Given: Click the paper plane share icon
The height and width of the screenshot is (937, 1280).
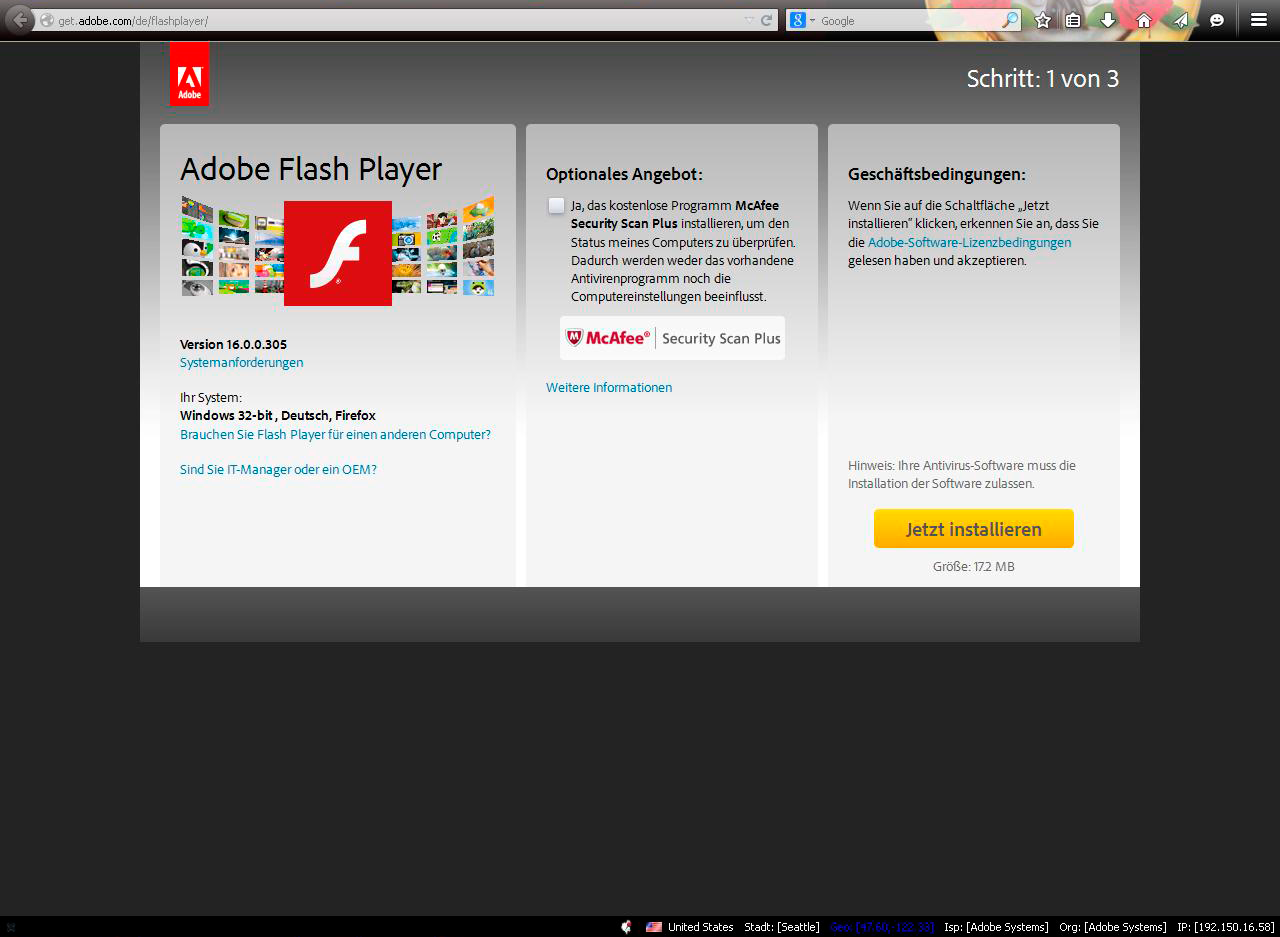Looking at the screenshot, I should [1181, 20].
